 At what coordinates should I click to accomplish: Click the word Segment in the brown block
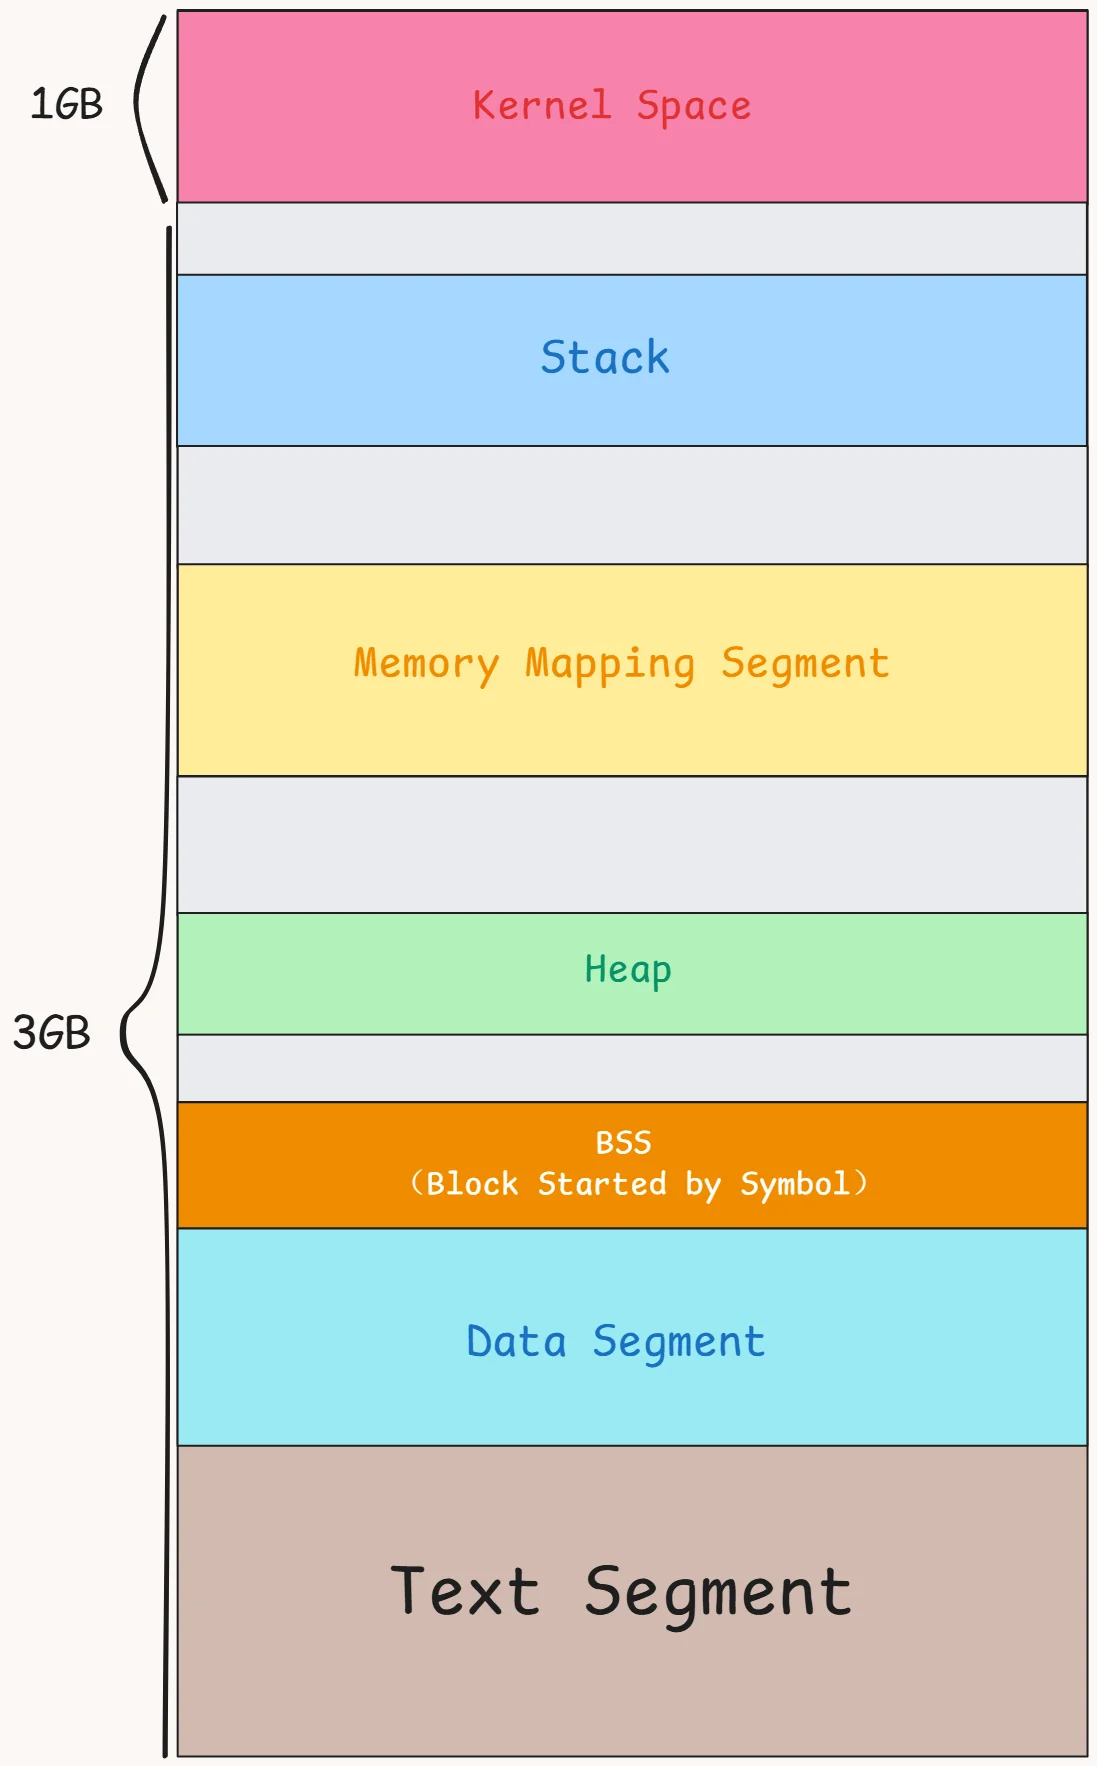coord(718,1594)
